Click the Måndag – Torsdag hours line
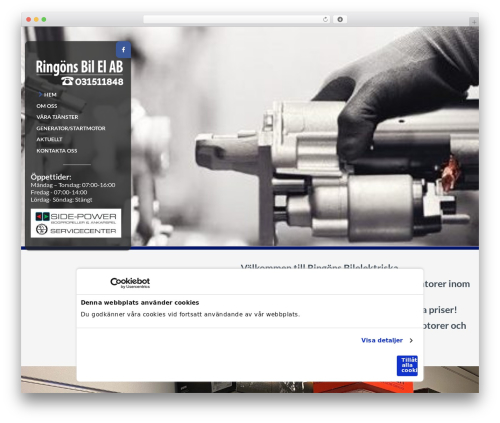Viewport: 500px width, 423px height. click(x=73, y=185)
